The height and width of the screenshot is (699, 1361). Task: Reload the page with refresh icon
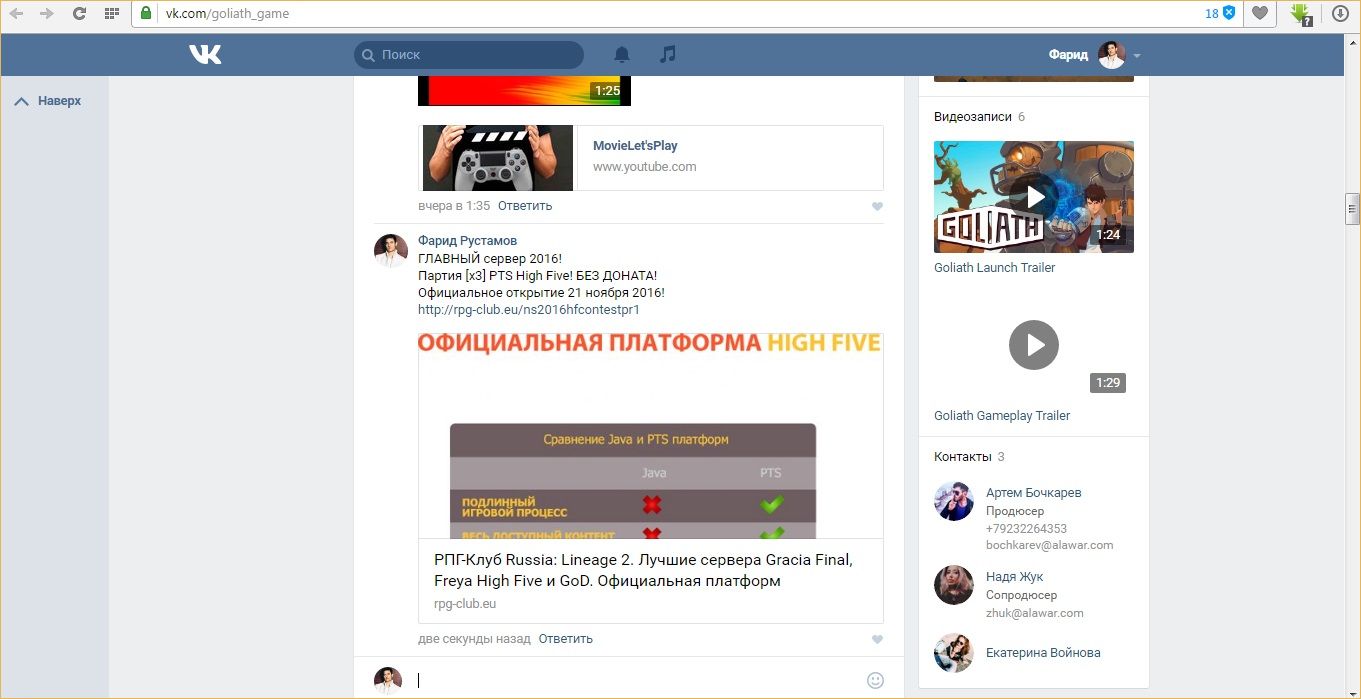[x=79, y=14]
